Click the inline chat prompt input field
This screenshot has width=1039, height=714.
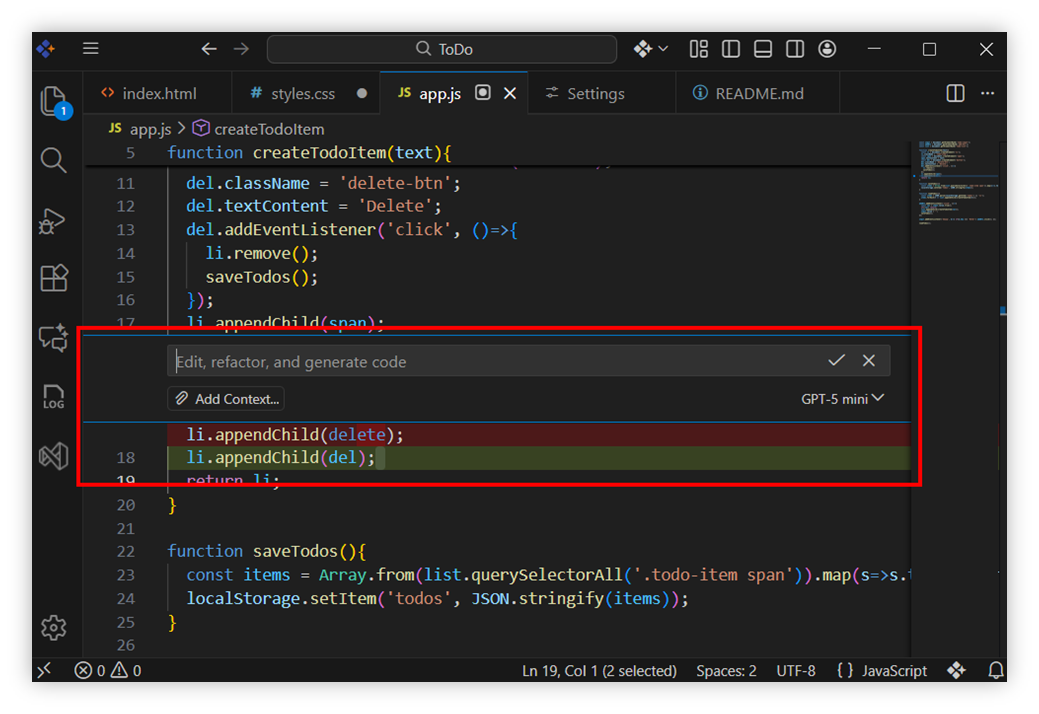pos(490,361)
